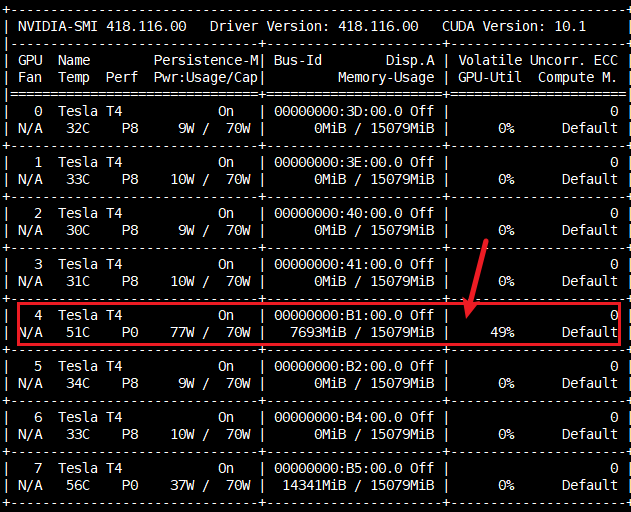Click the Bus-Id column header
Screen dimensions: 631x512
click(x=298, y=60)
